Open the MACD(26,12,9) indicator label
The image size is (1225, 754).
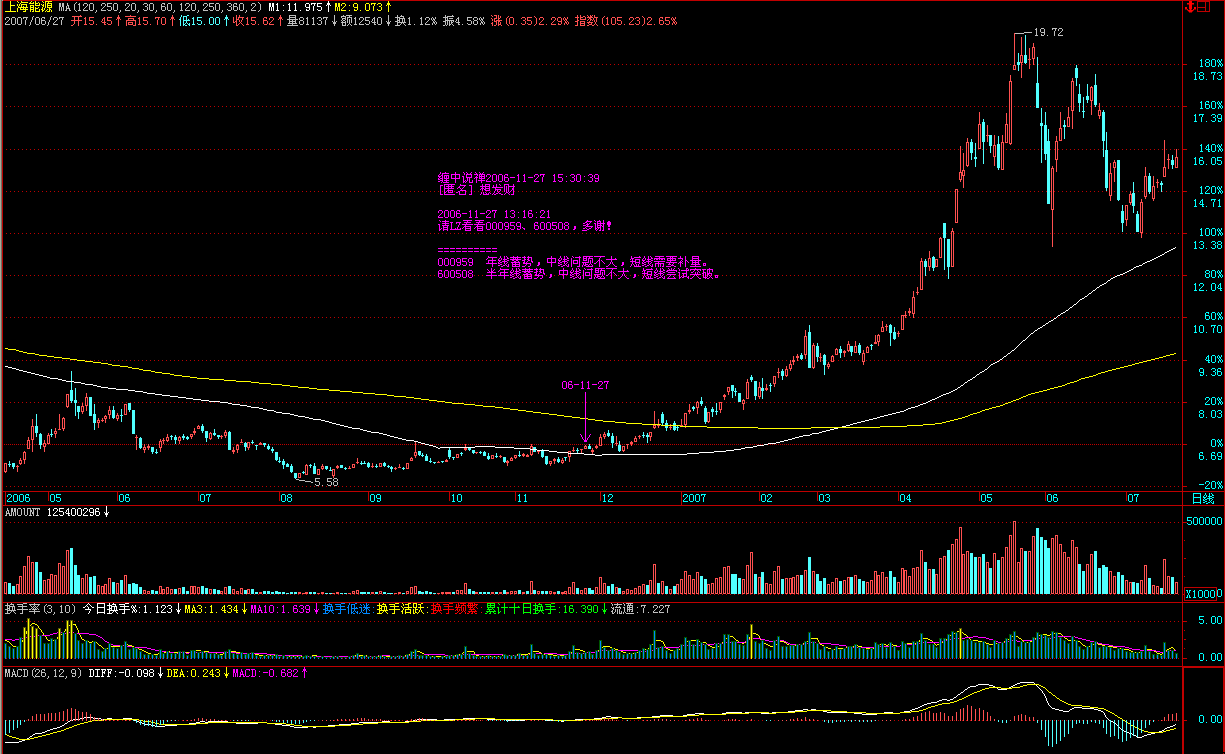click(40, 672)
